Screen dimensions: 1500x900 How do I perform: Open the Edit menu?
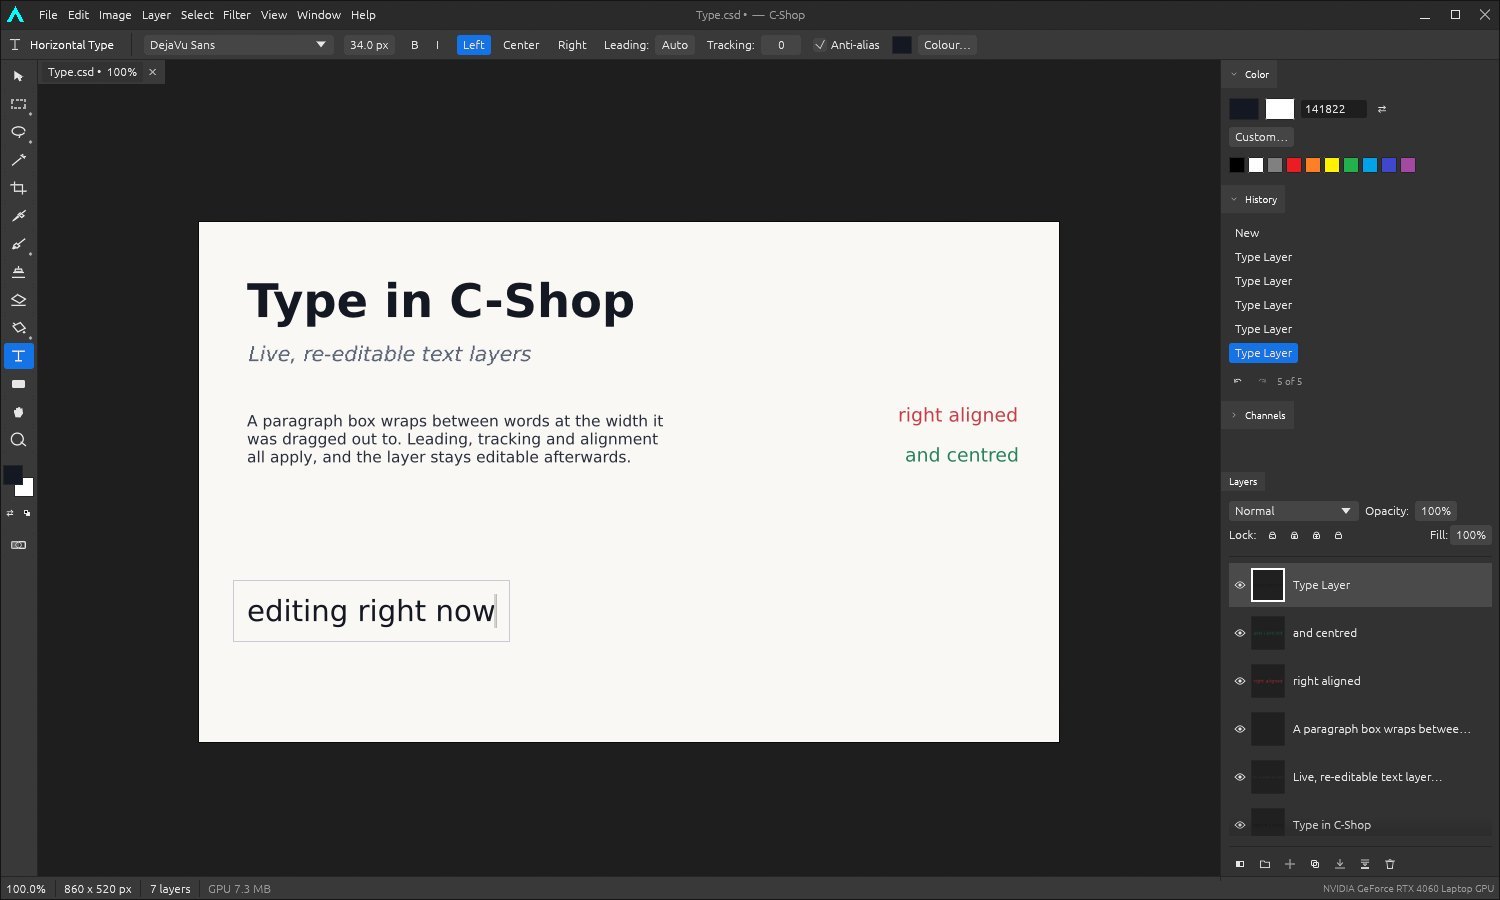click(79, 15)
